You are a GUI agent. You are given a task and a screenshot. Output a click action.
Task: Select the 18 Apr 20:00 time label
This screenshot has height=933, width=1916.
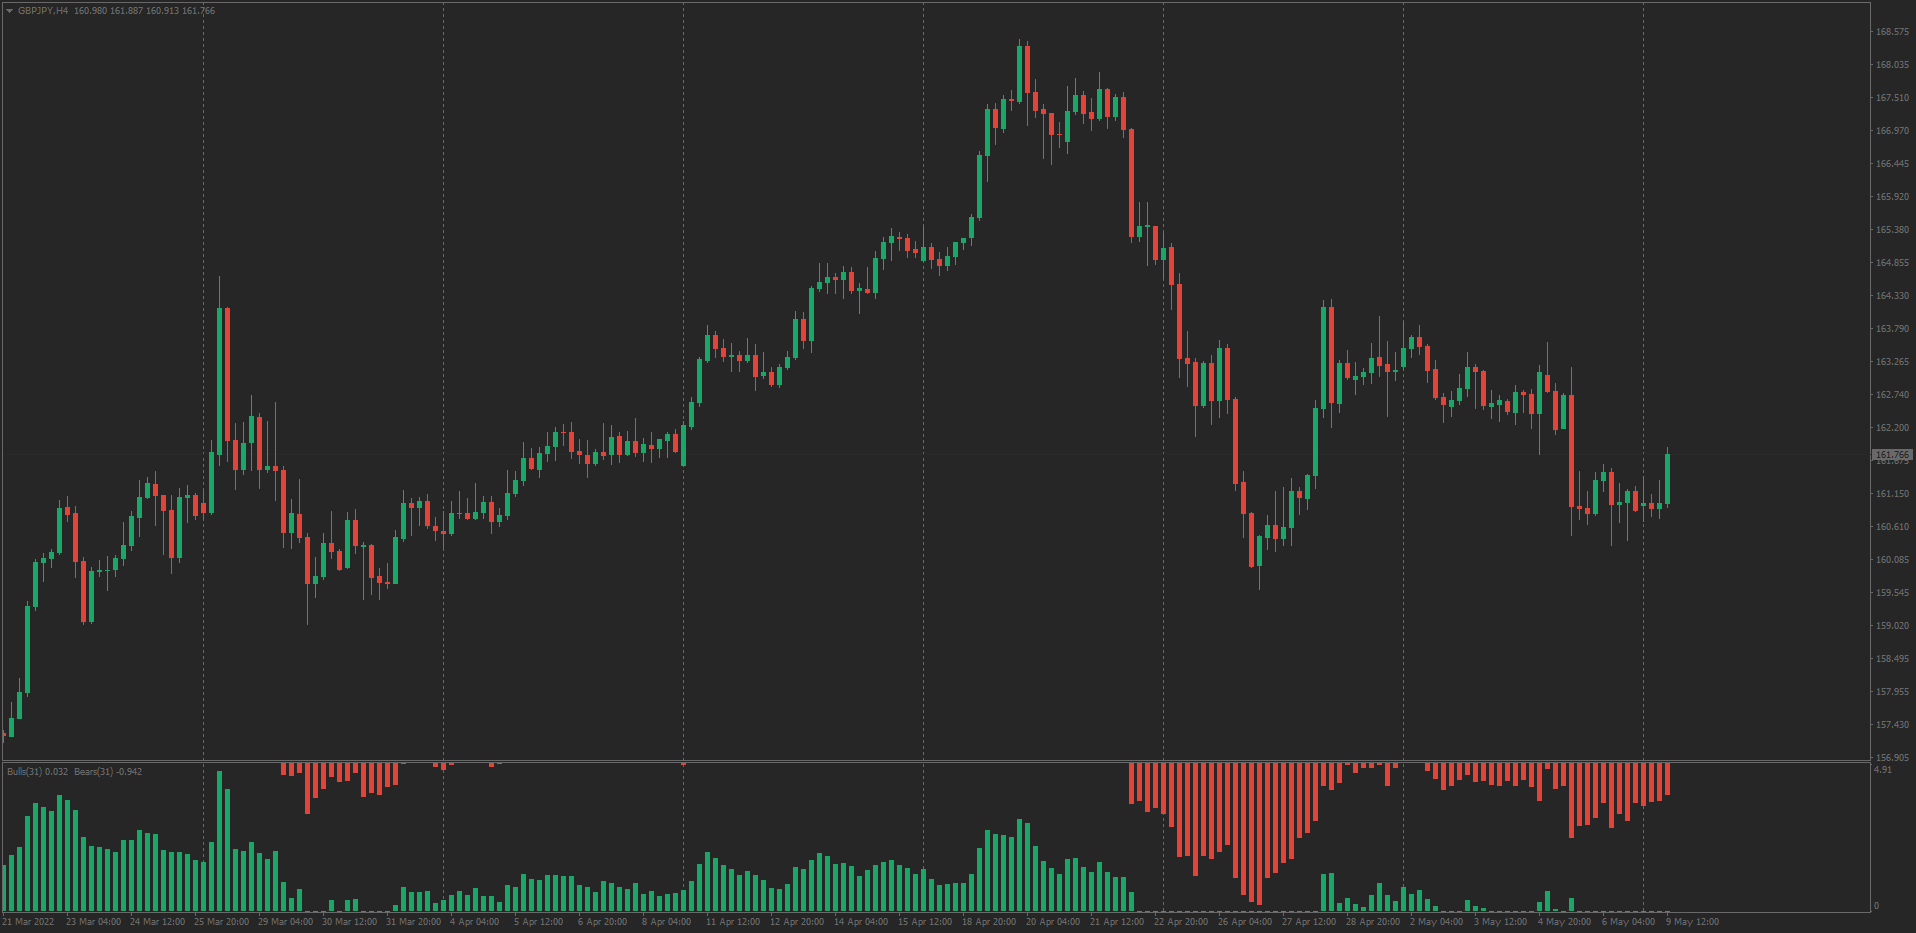989,922
